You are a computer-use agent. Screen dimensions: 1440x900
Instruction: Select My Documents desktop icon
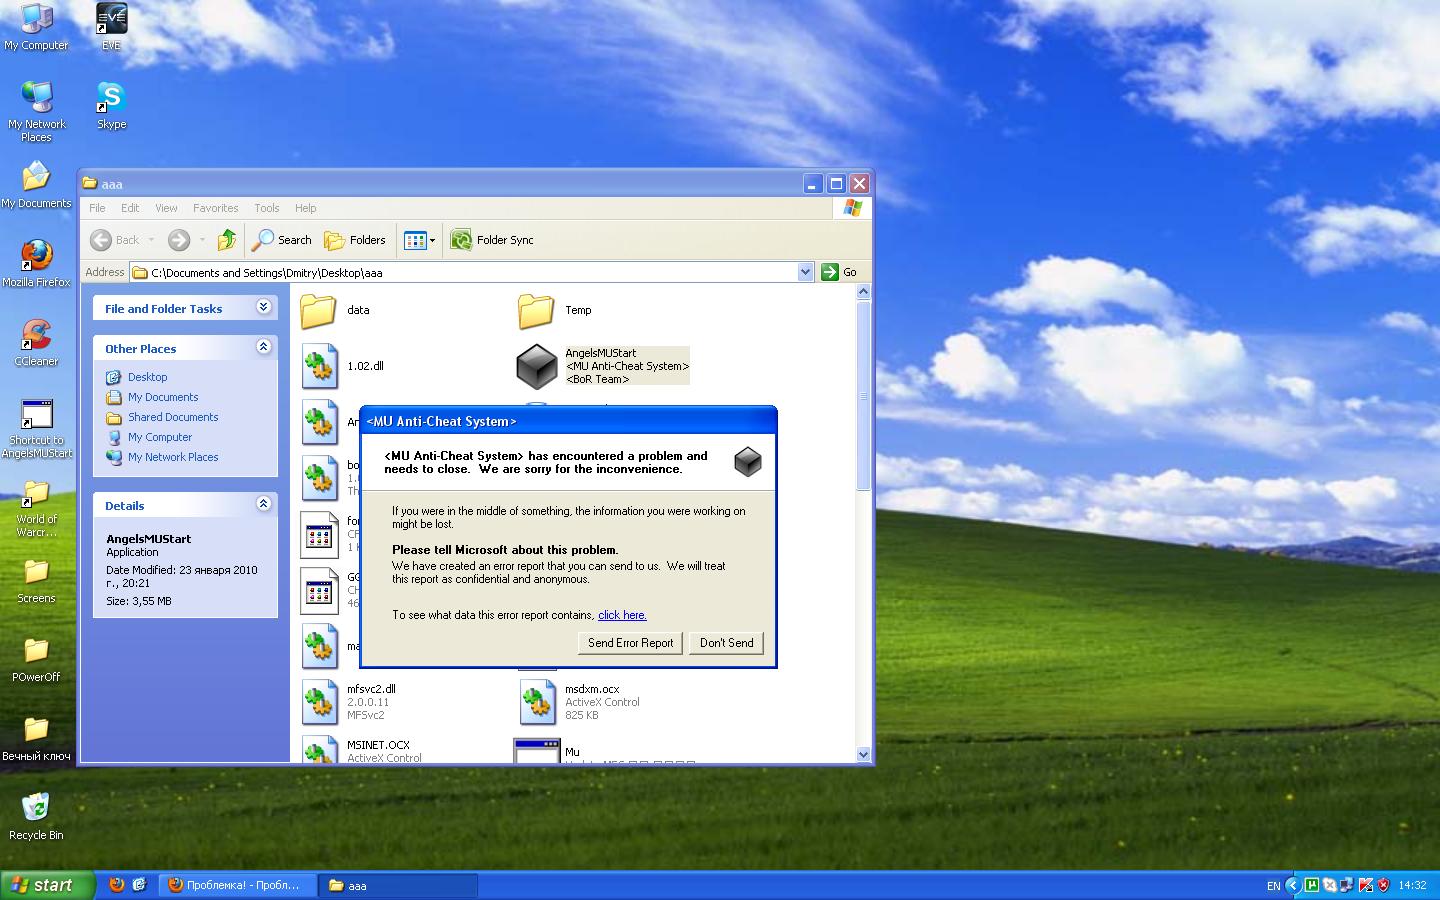(36, 185)
